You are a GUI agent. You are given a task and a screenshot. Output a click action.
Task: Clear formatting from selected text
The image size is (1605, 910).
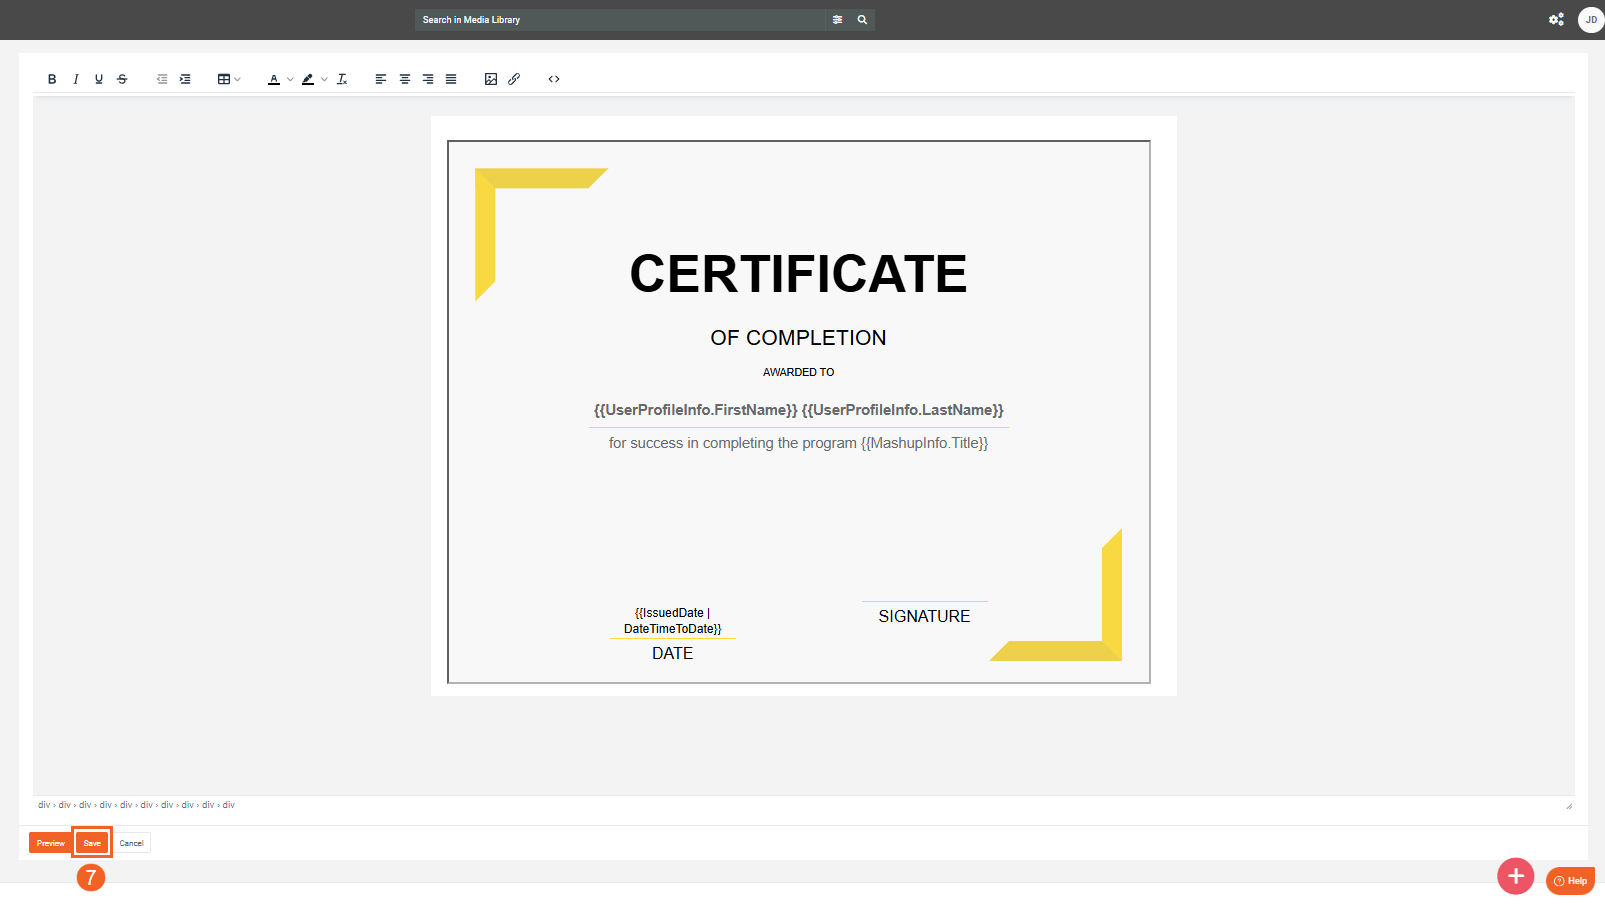(x=342, y=79)
